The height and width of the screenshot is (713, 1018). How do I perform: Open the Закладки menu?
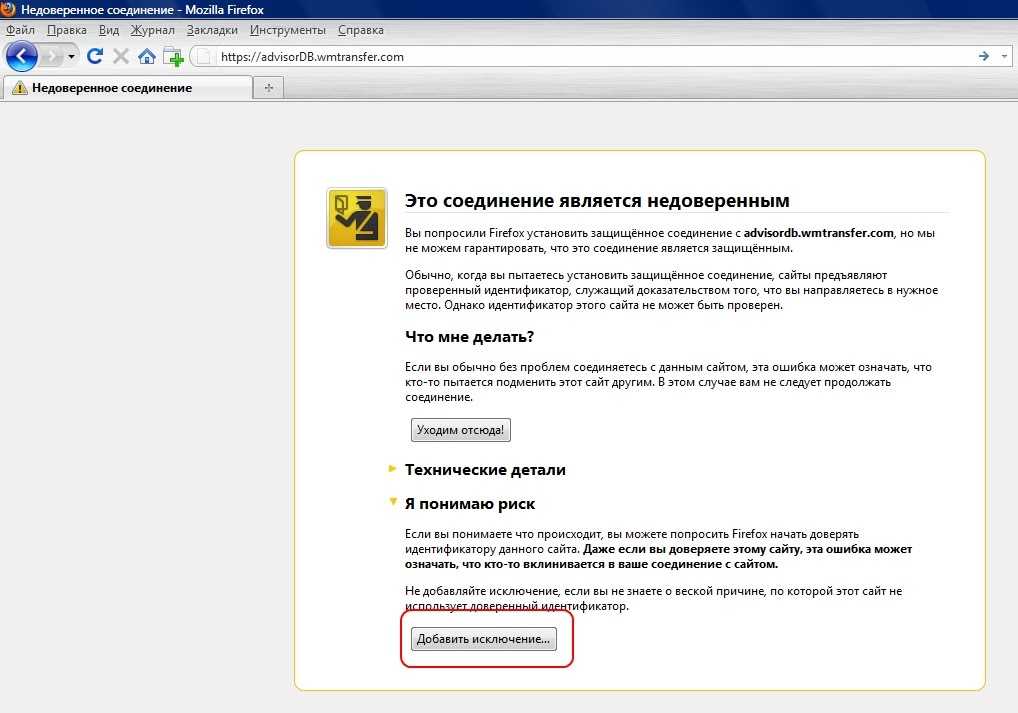(x=212, y=30)
